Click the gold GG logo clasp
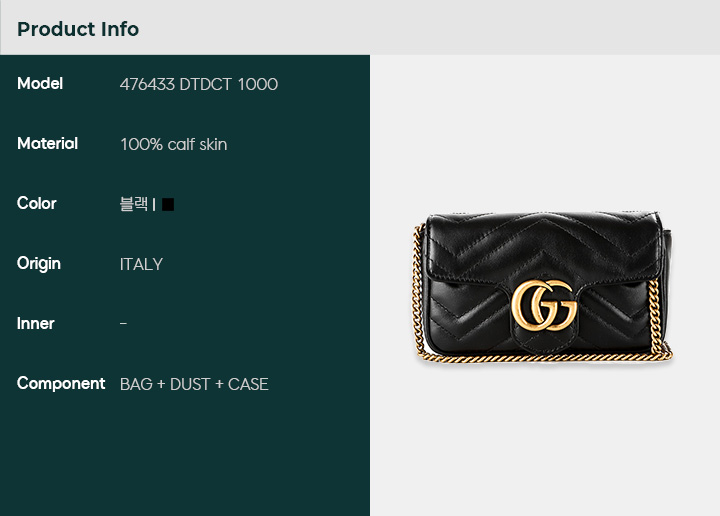The image size is (720, 516). [544, 305]
